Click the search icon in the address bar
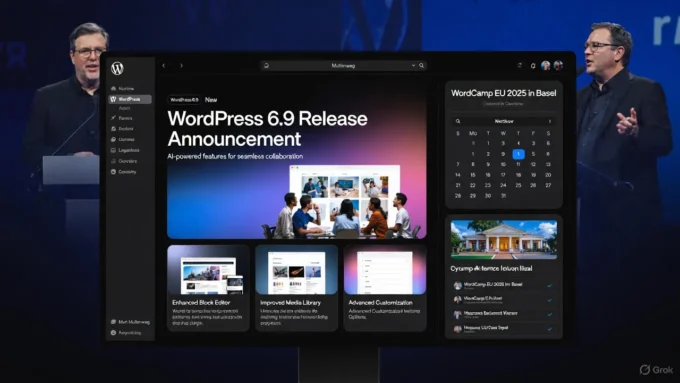This screenshot has height=383, width=680. pyautogui.click(x=422, y=65)
